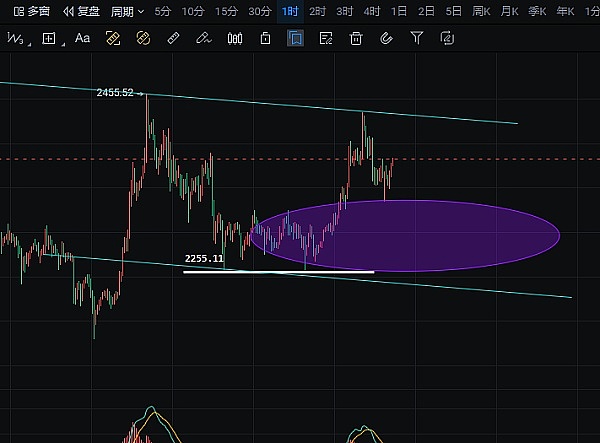Screen dimensions: 600x443
Task: Click the 复盘 replay button
Action: click(x=82, y=11)
